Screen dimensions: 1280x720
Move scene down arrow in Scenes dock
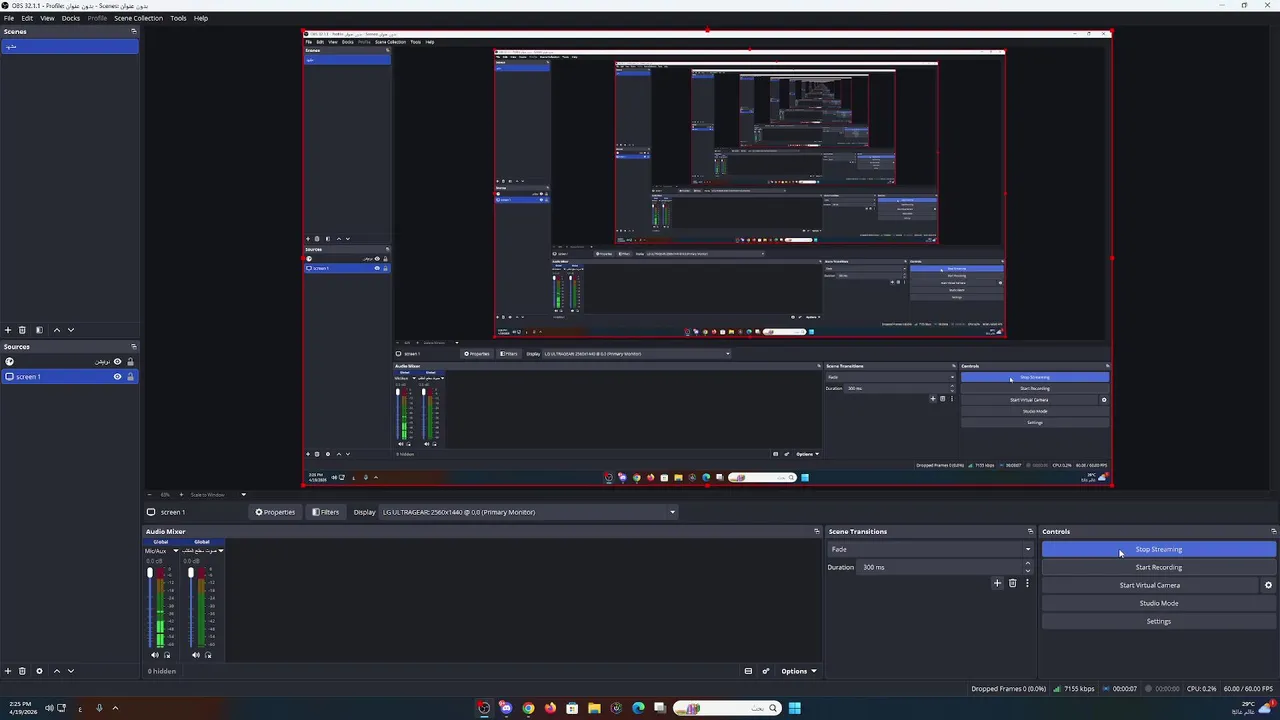click(x=70, y=330)
